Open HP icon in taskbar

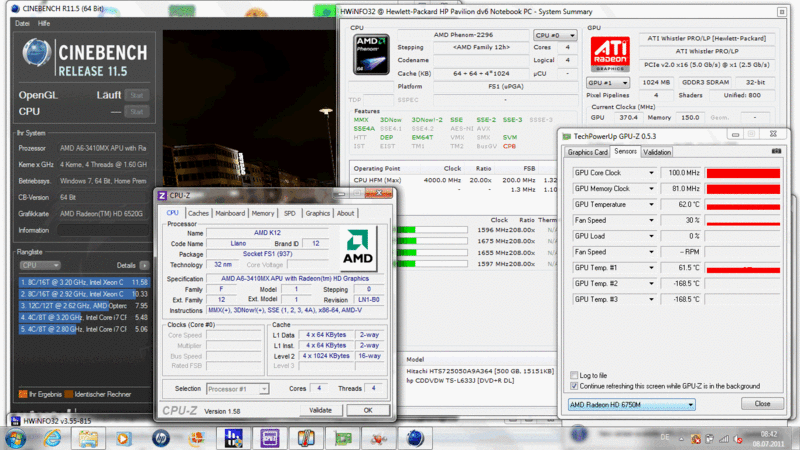(x=160, y=438)
